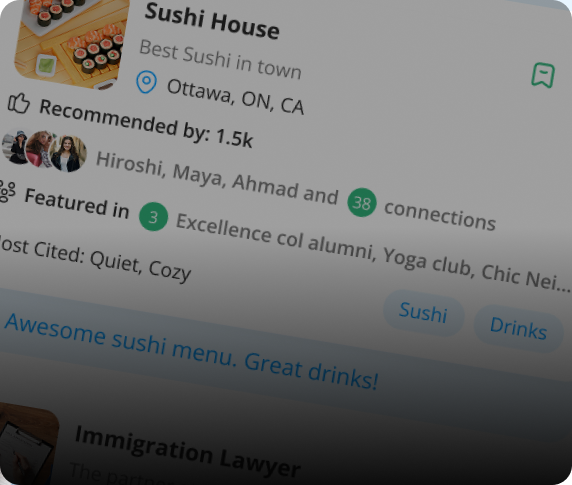572x485 pixels.
Task: Open the first recommender avatar with hat
Action: (x=15, y=147)
